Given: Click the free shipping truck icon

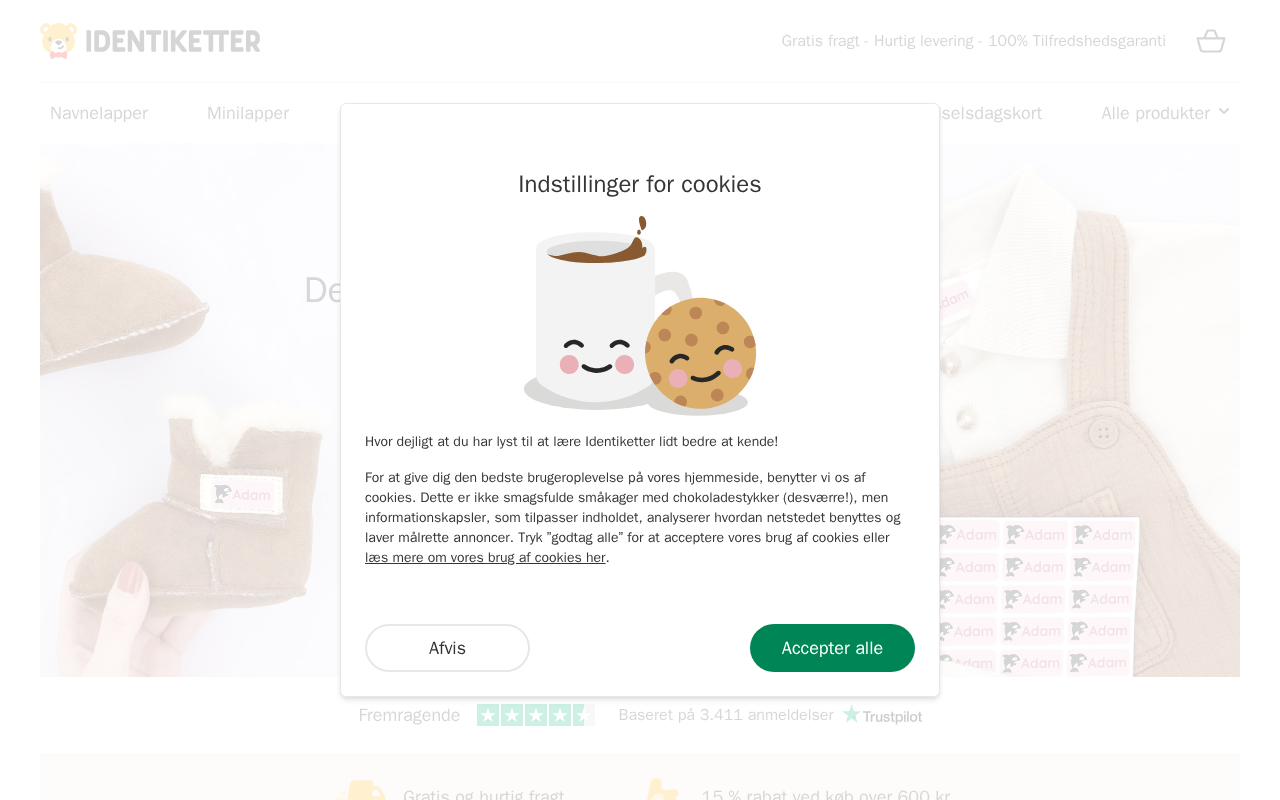Looking at the screenshot, I should tap(361, 790).
